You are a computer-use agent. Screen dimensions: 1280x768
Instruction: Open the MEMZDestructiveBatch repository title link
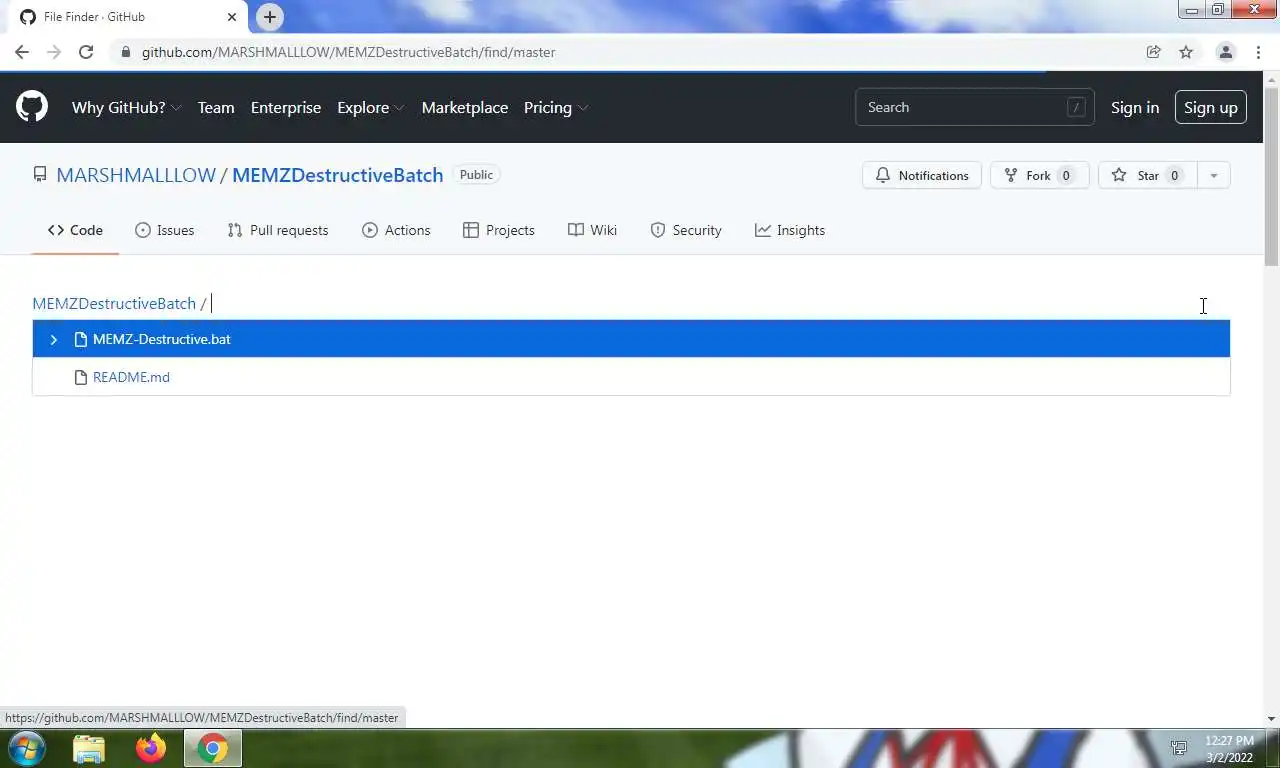pos(338,175)
